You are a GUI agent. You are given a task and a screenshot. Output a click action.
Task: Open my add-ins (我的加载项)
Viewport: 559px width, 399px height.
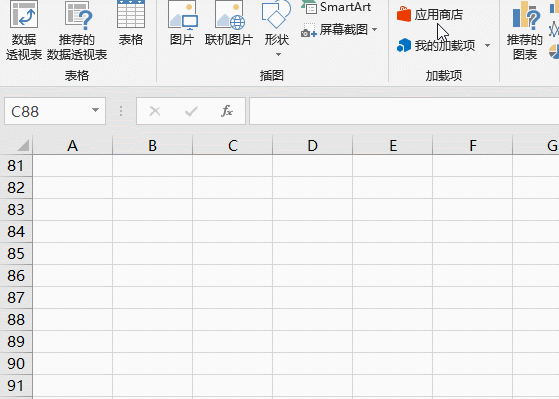(x=436, y=45)
